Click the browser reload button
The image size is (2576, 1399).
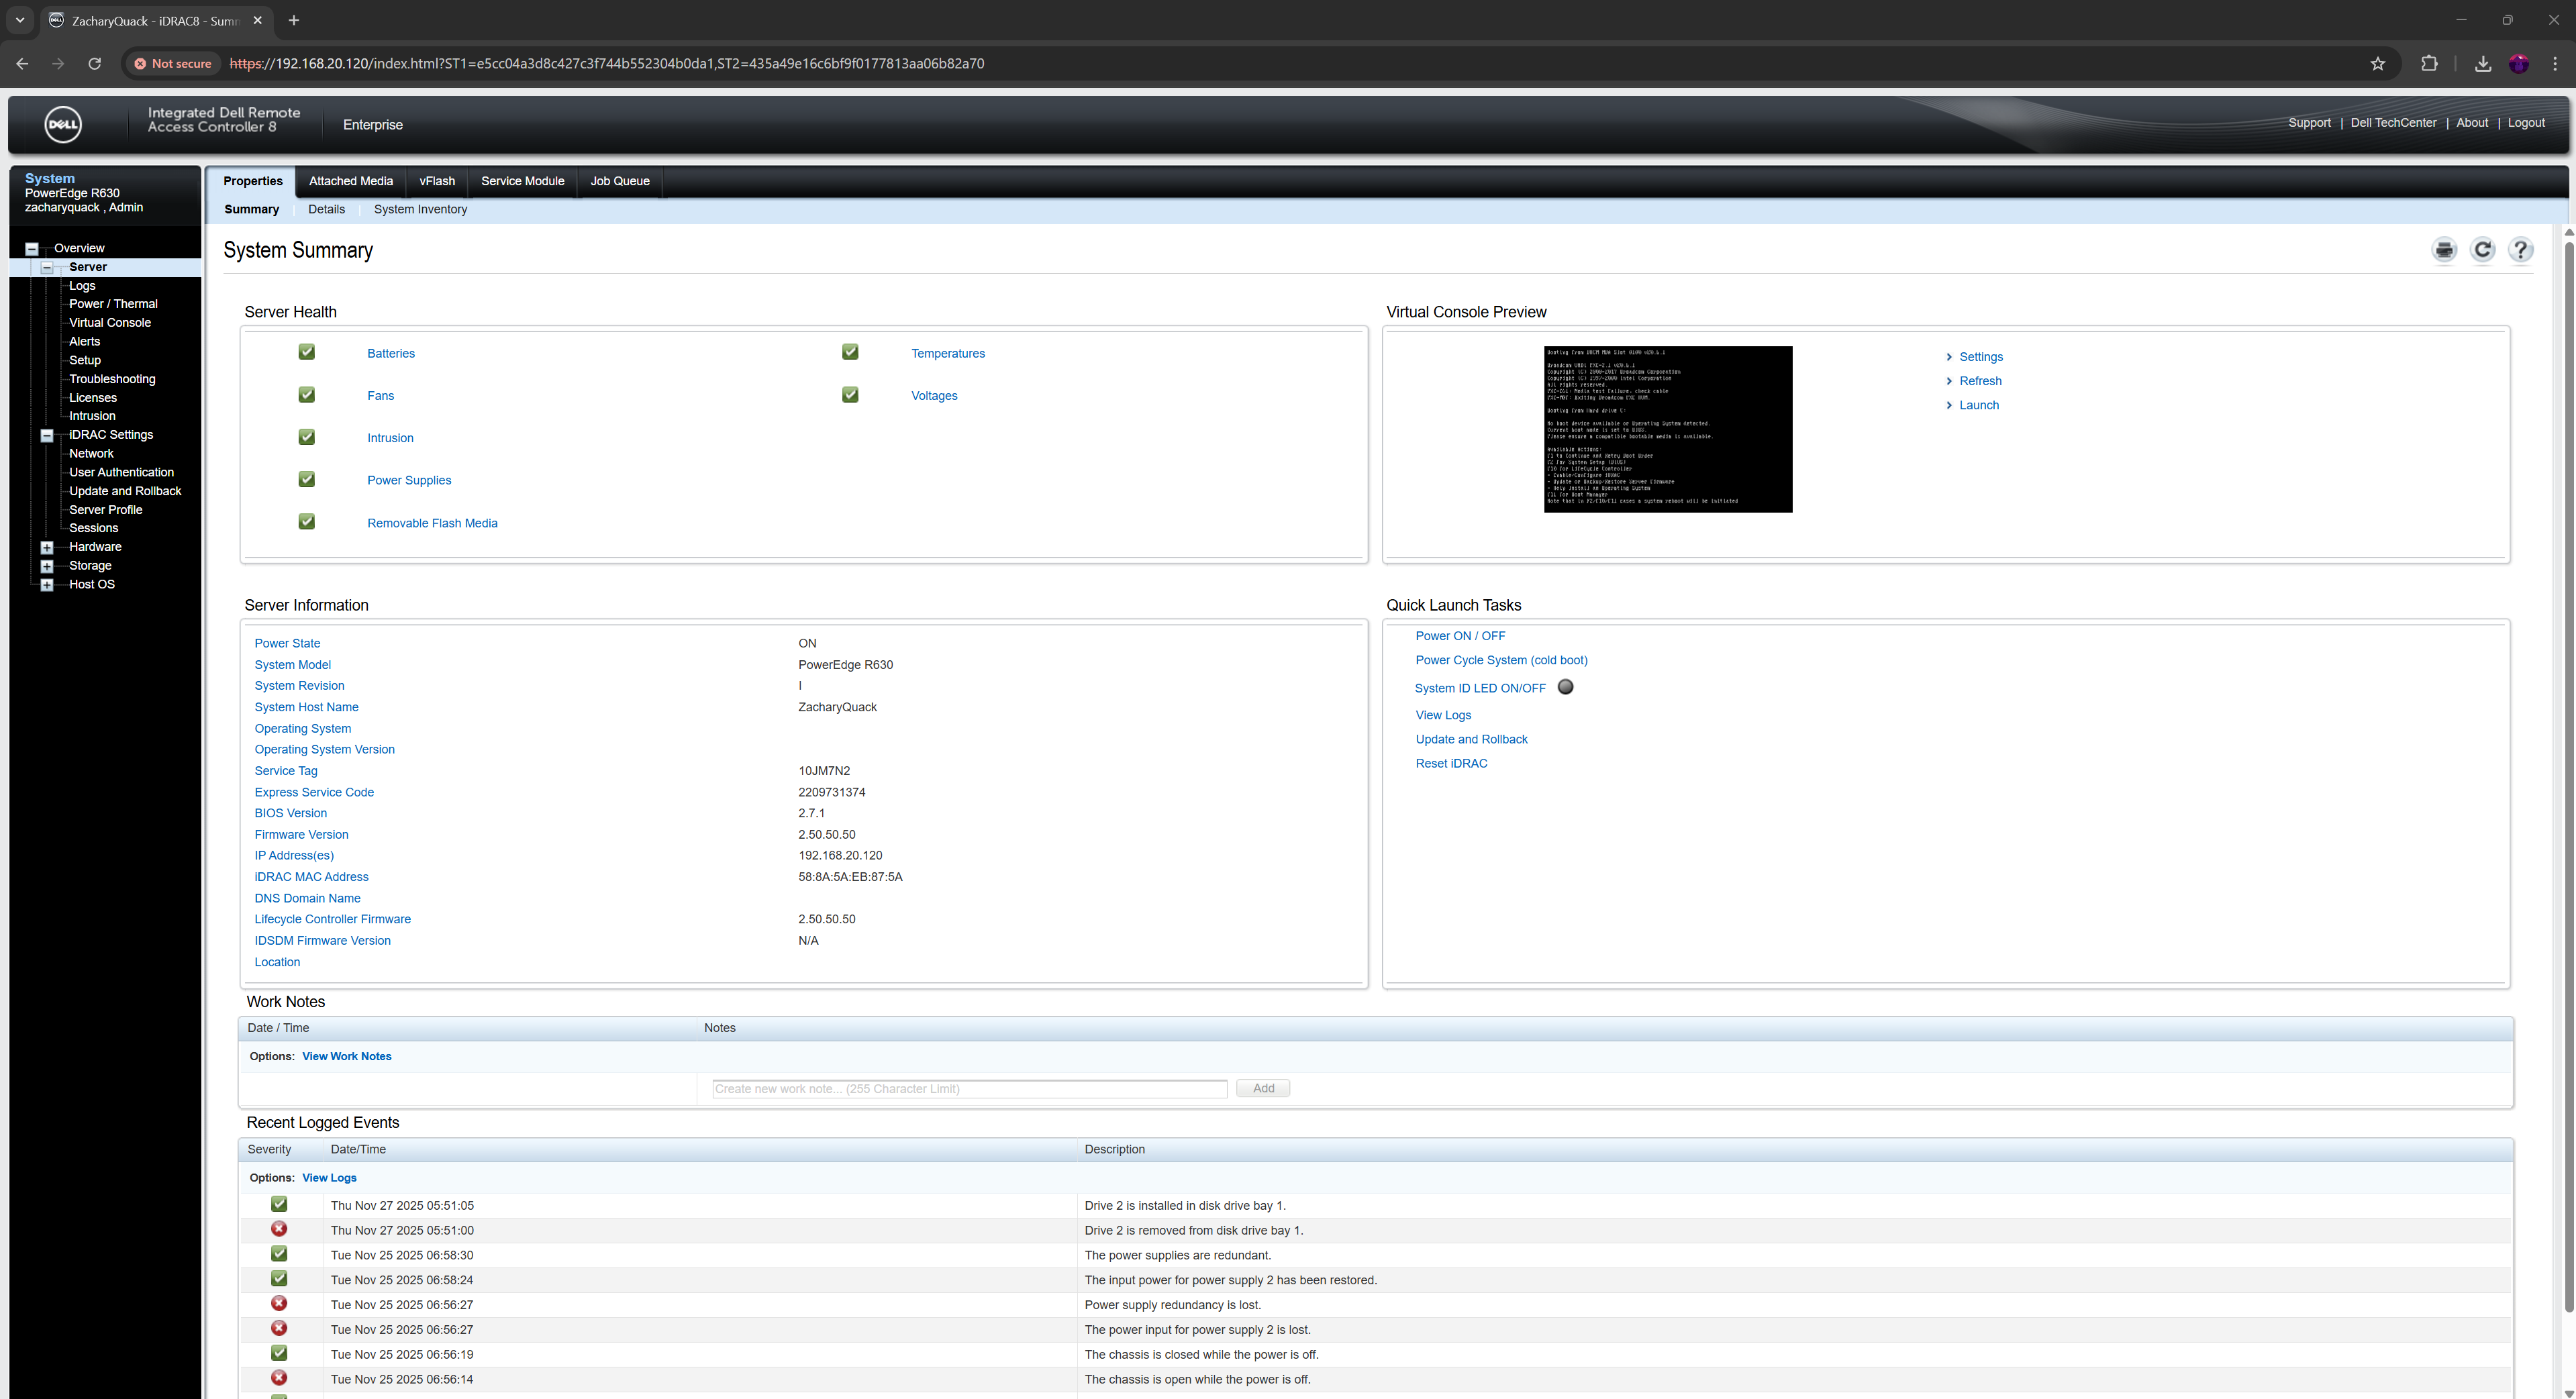(x=95, y=64)
